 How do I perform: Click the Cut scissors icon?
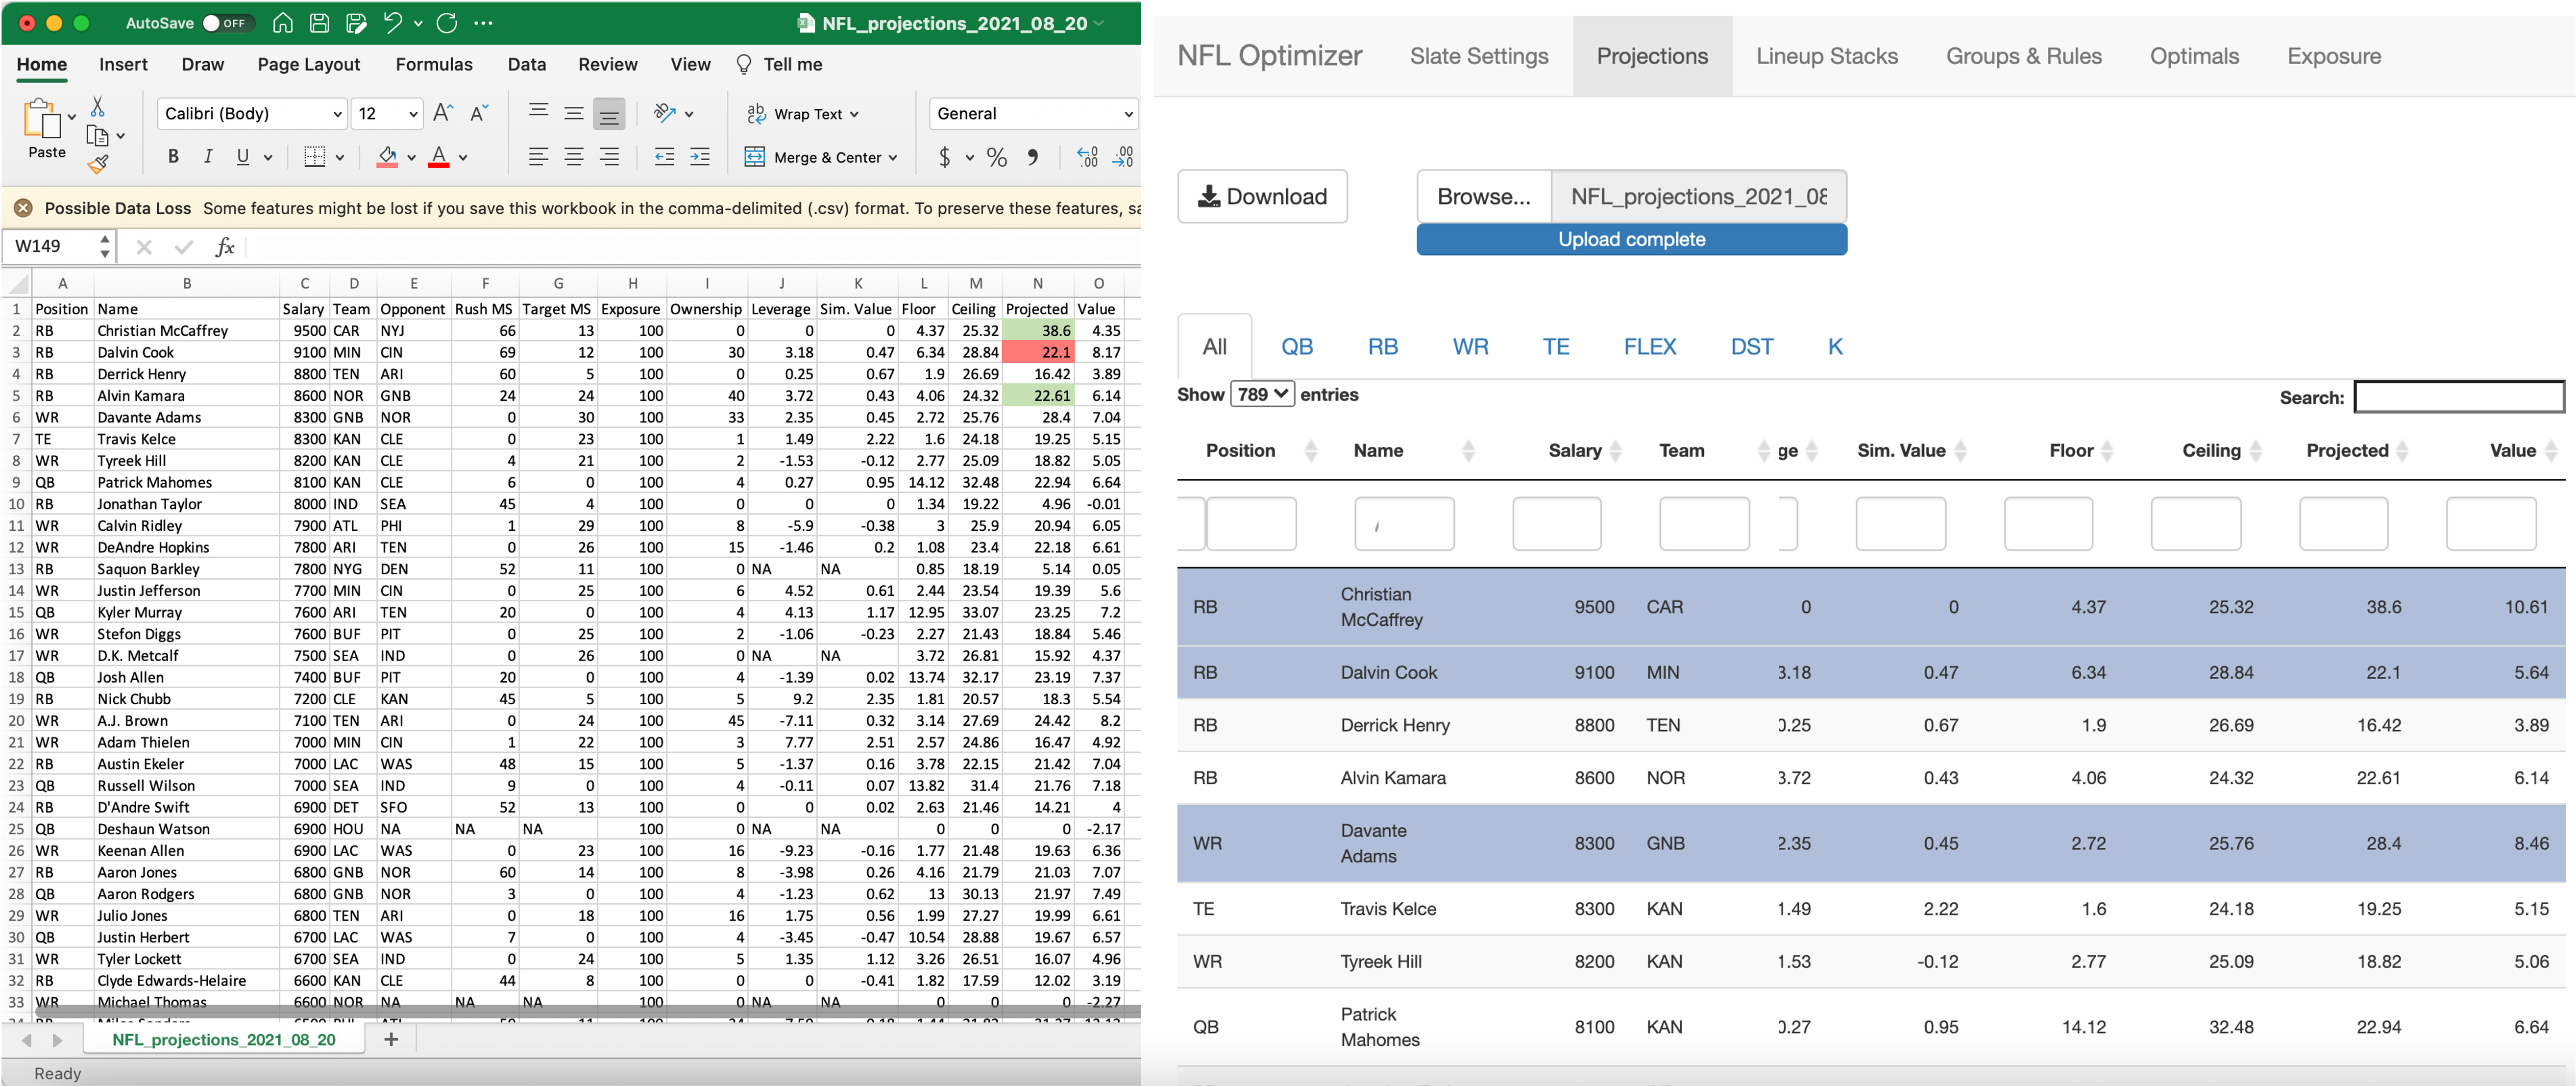coord(97,106)
